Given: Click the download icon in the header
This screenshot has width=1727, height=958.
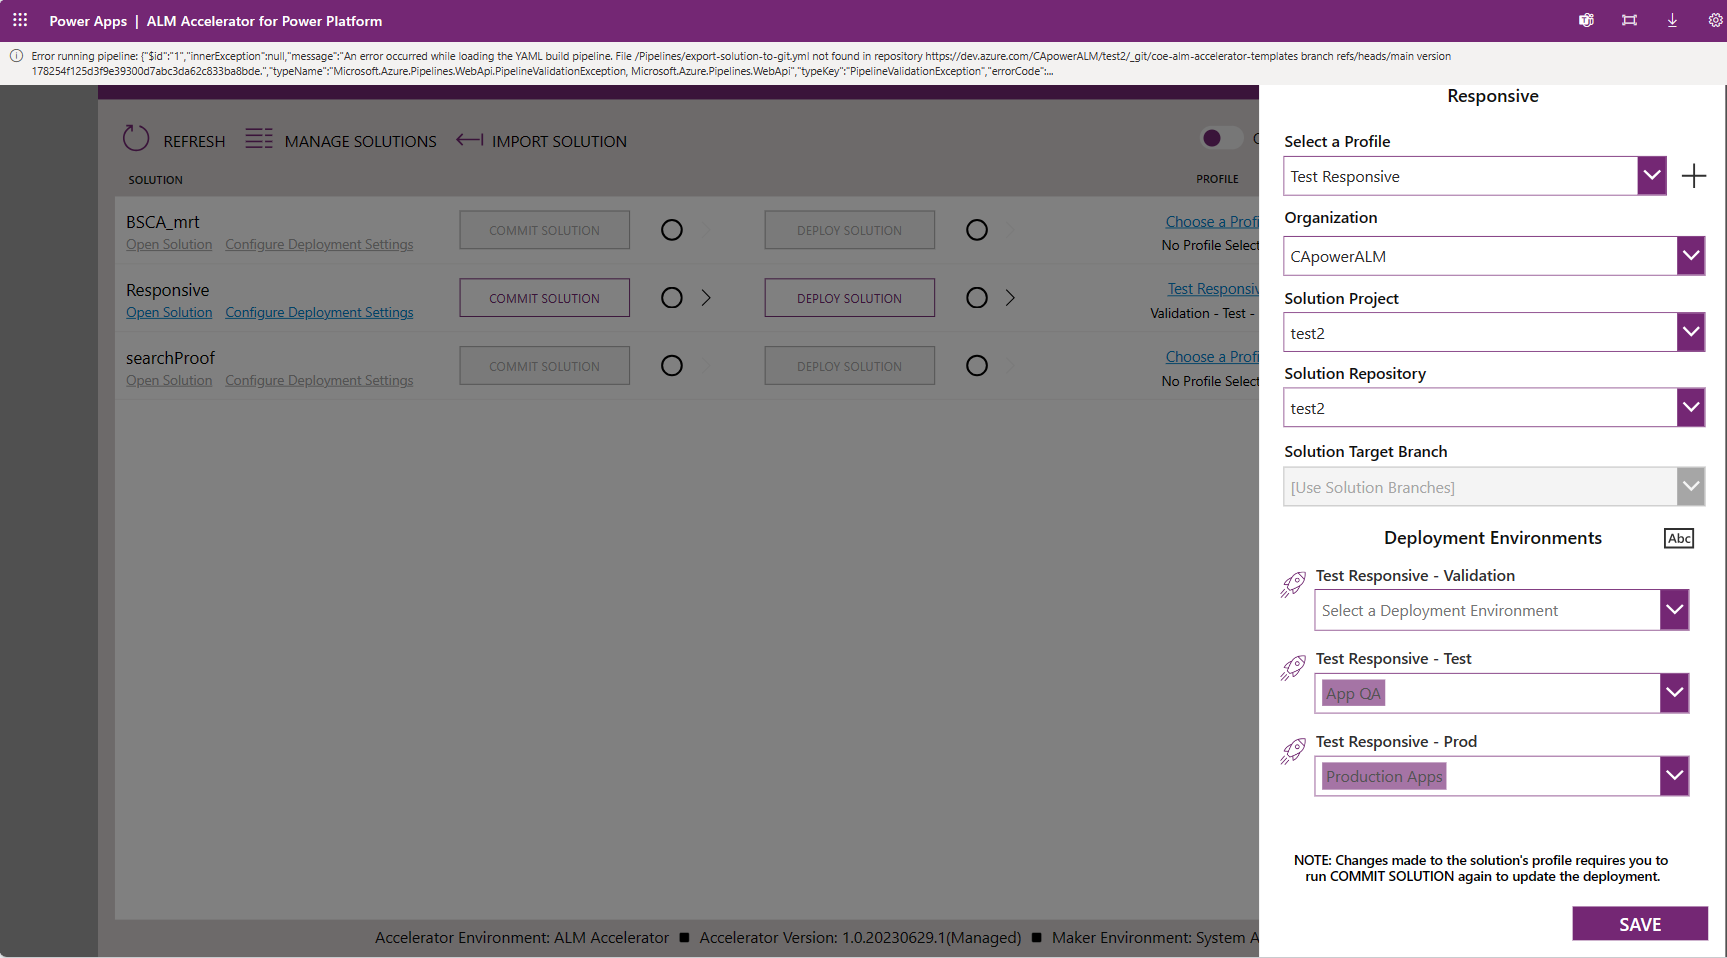Looking at the screenshot, I should [x=1671, y=20].
